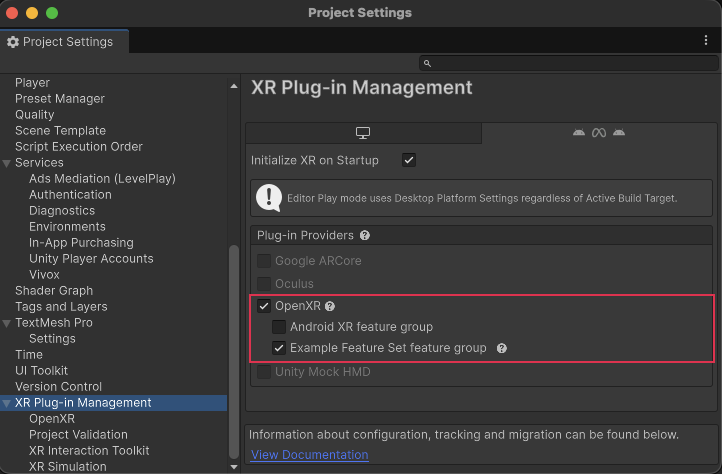Select XR Plug-in Management row
The height and width of the screenshot is (474, 722).
tap(113, 403)
